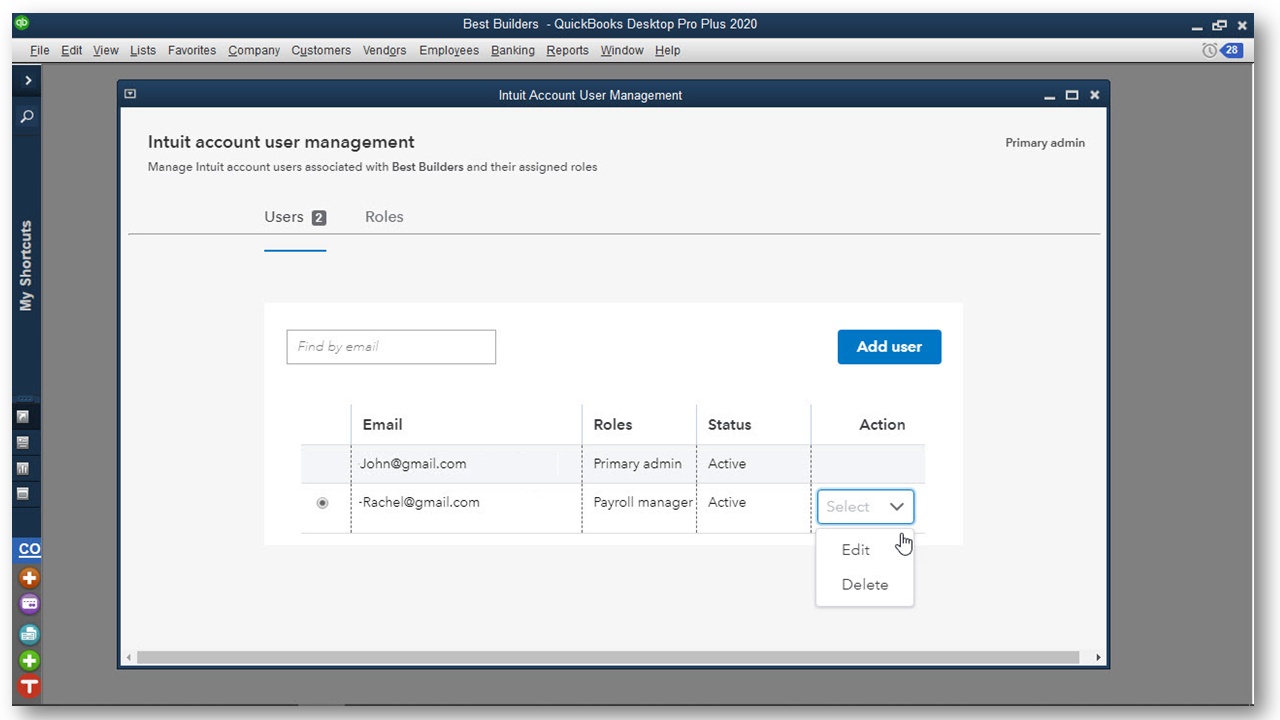Screen dimensions: 1280x720
Task: Click the reminders count badge 28
Action: (x=1232, y=50)
